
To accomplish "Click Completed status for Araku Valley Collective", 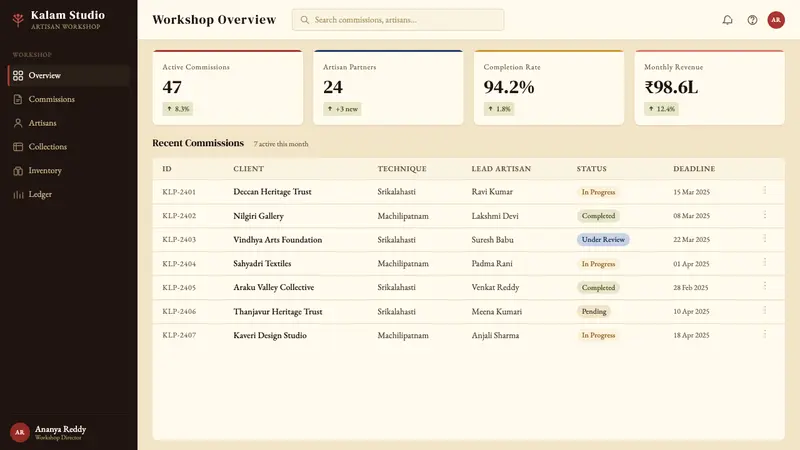I will click(598, 288).
